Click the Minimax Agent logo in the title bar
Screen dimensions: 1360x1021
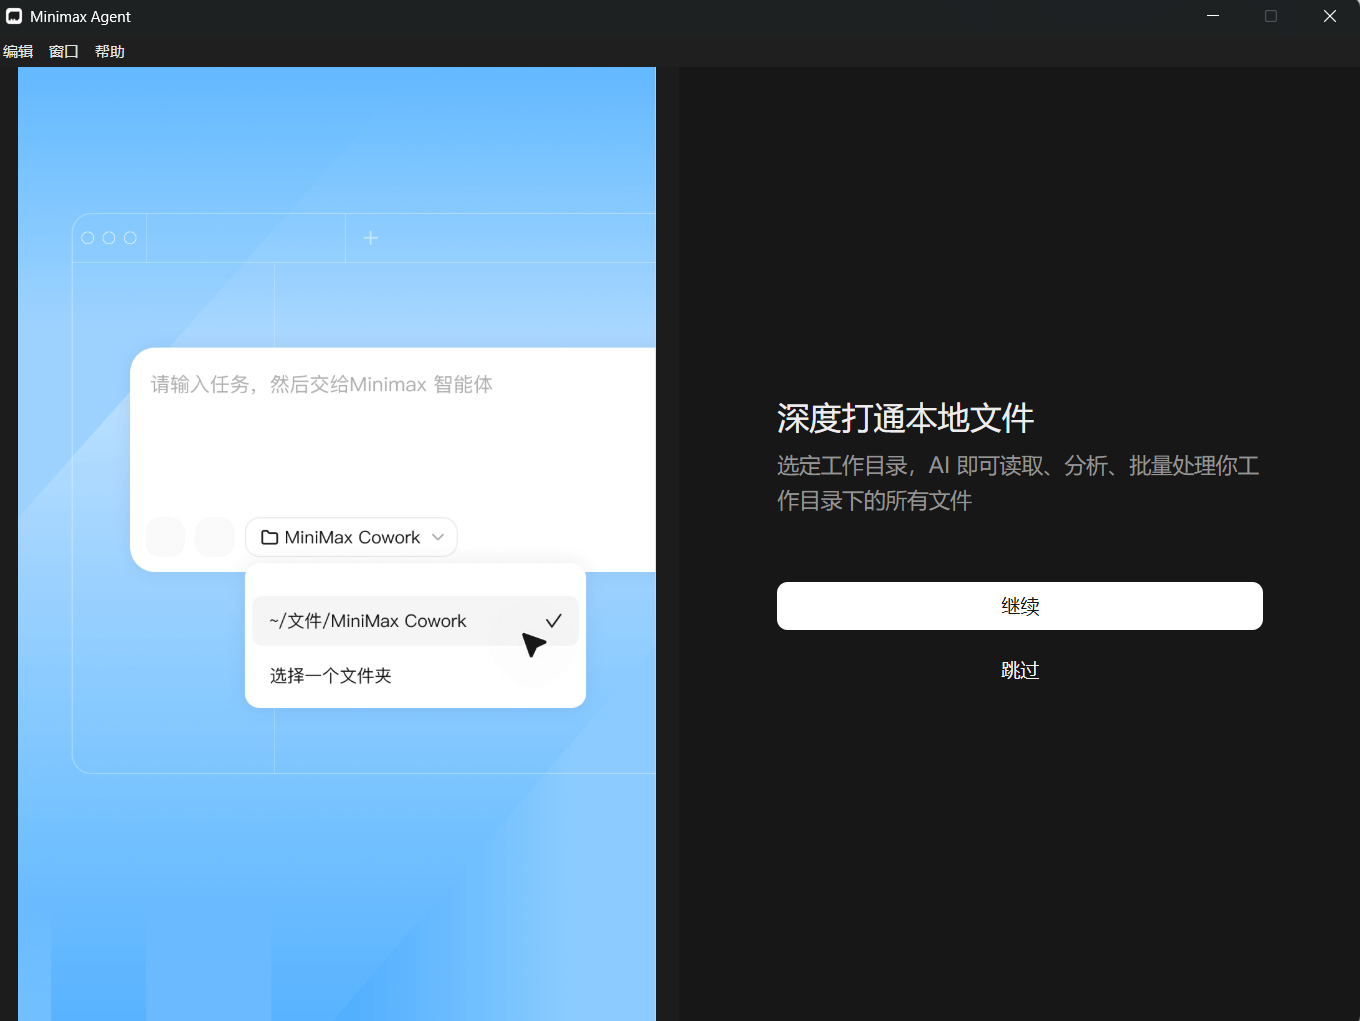click(13, 16)
